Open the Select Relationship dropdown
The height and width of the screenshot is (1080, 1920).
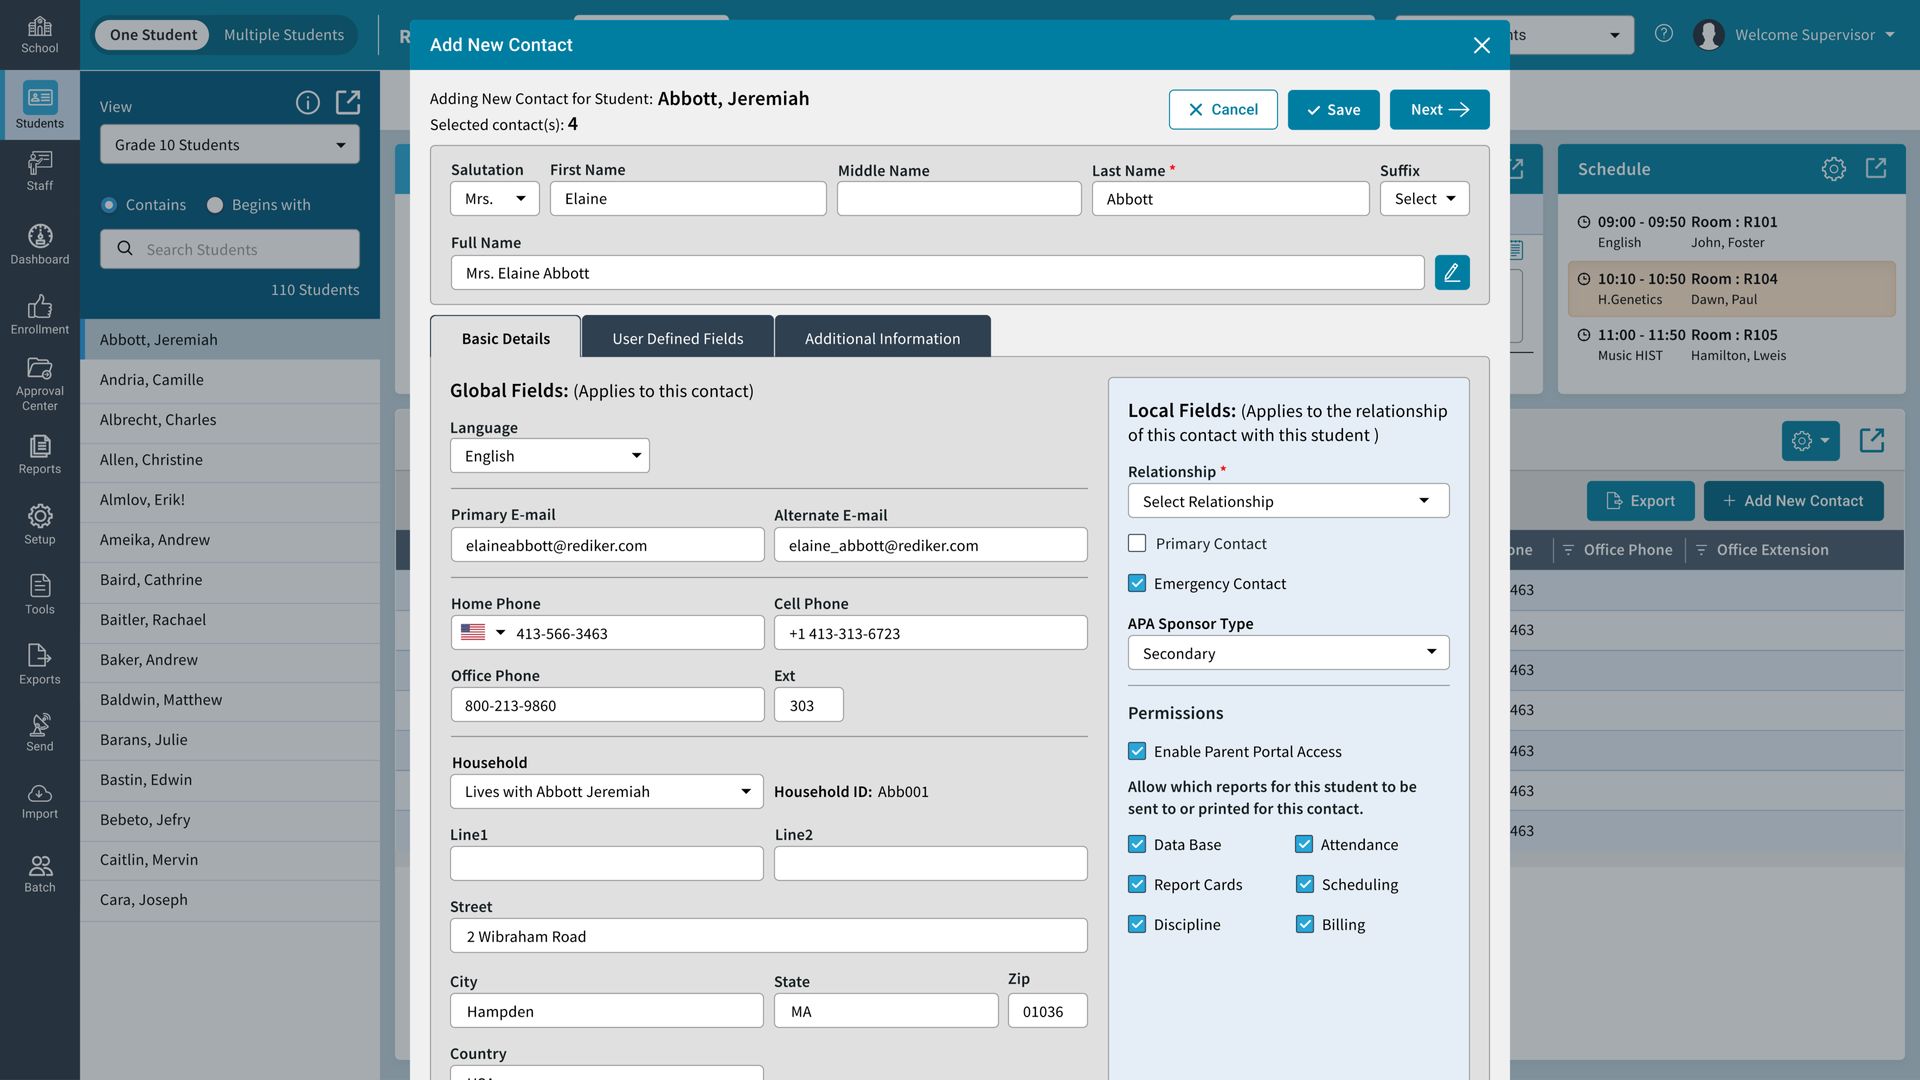click(1288, 500)
